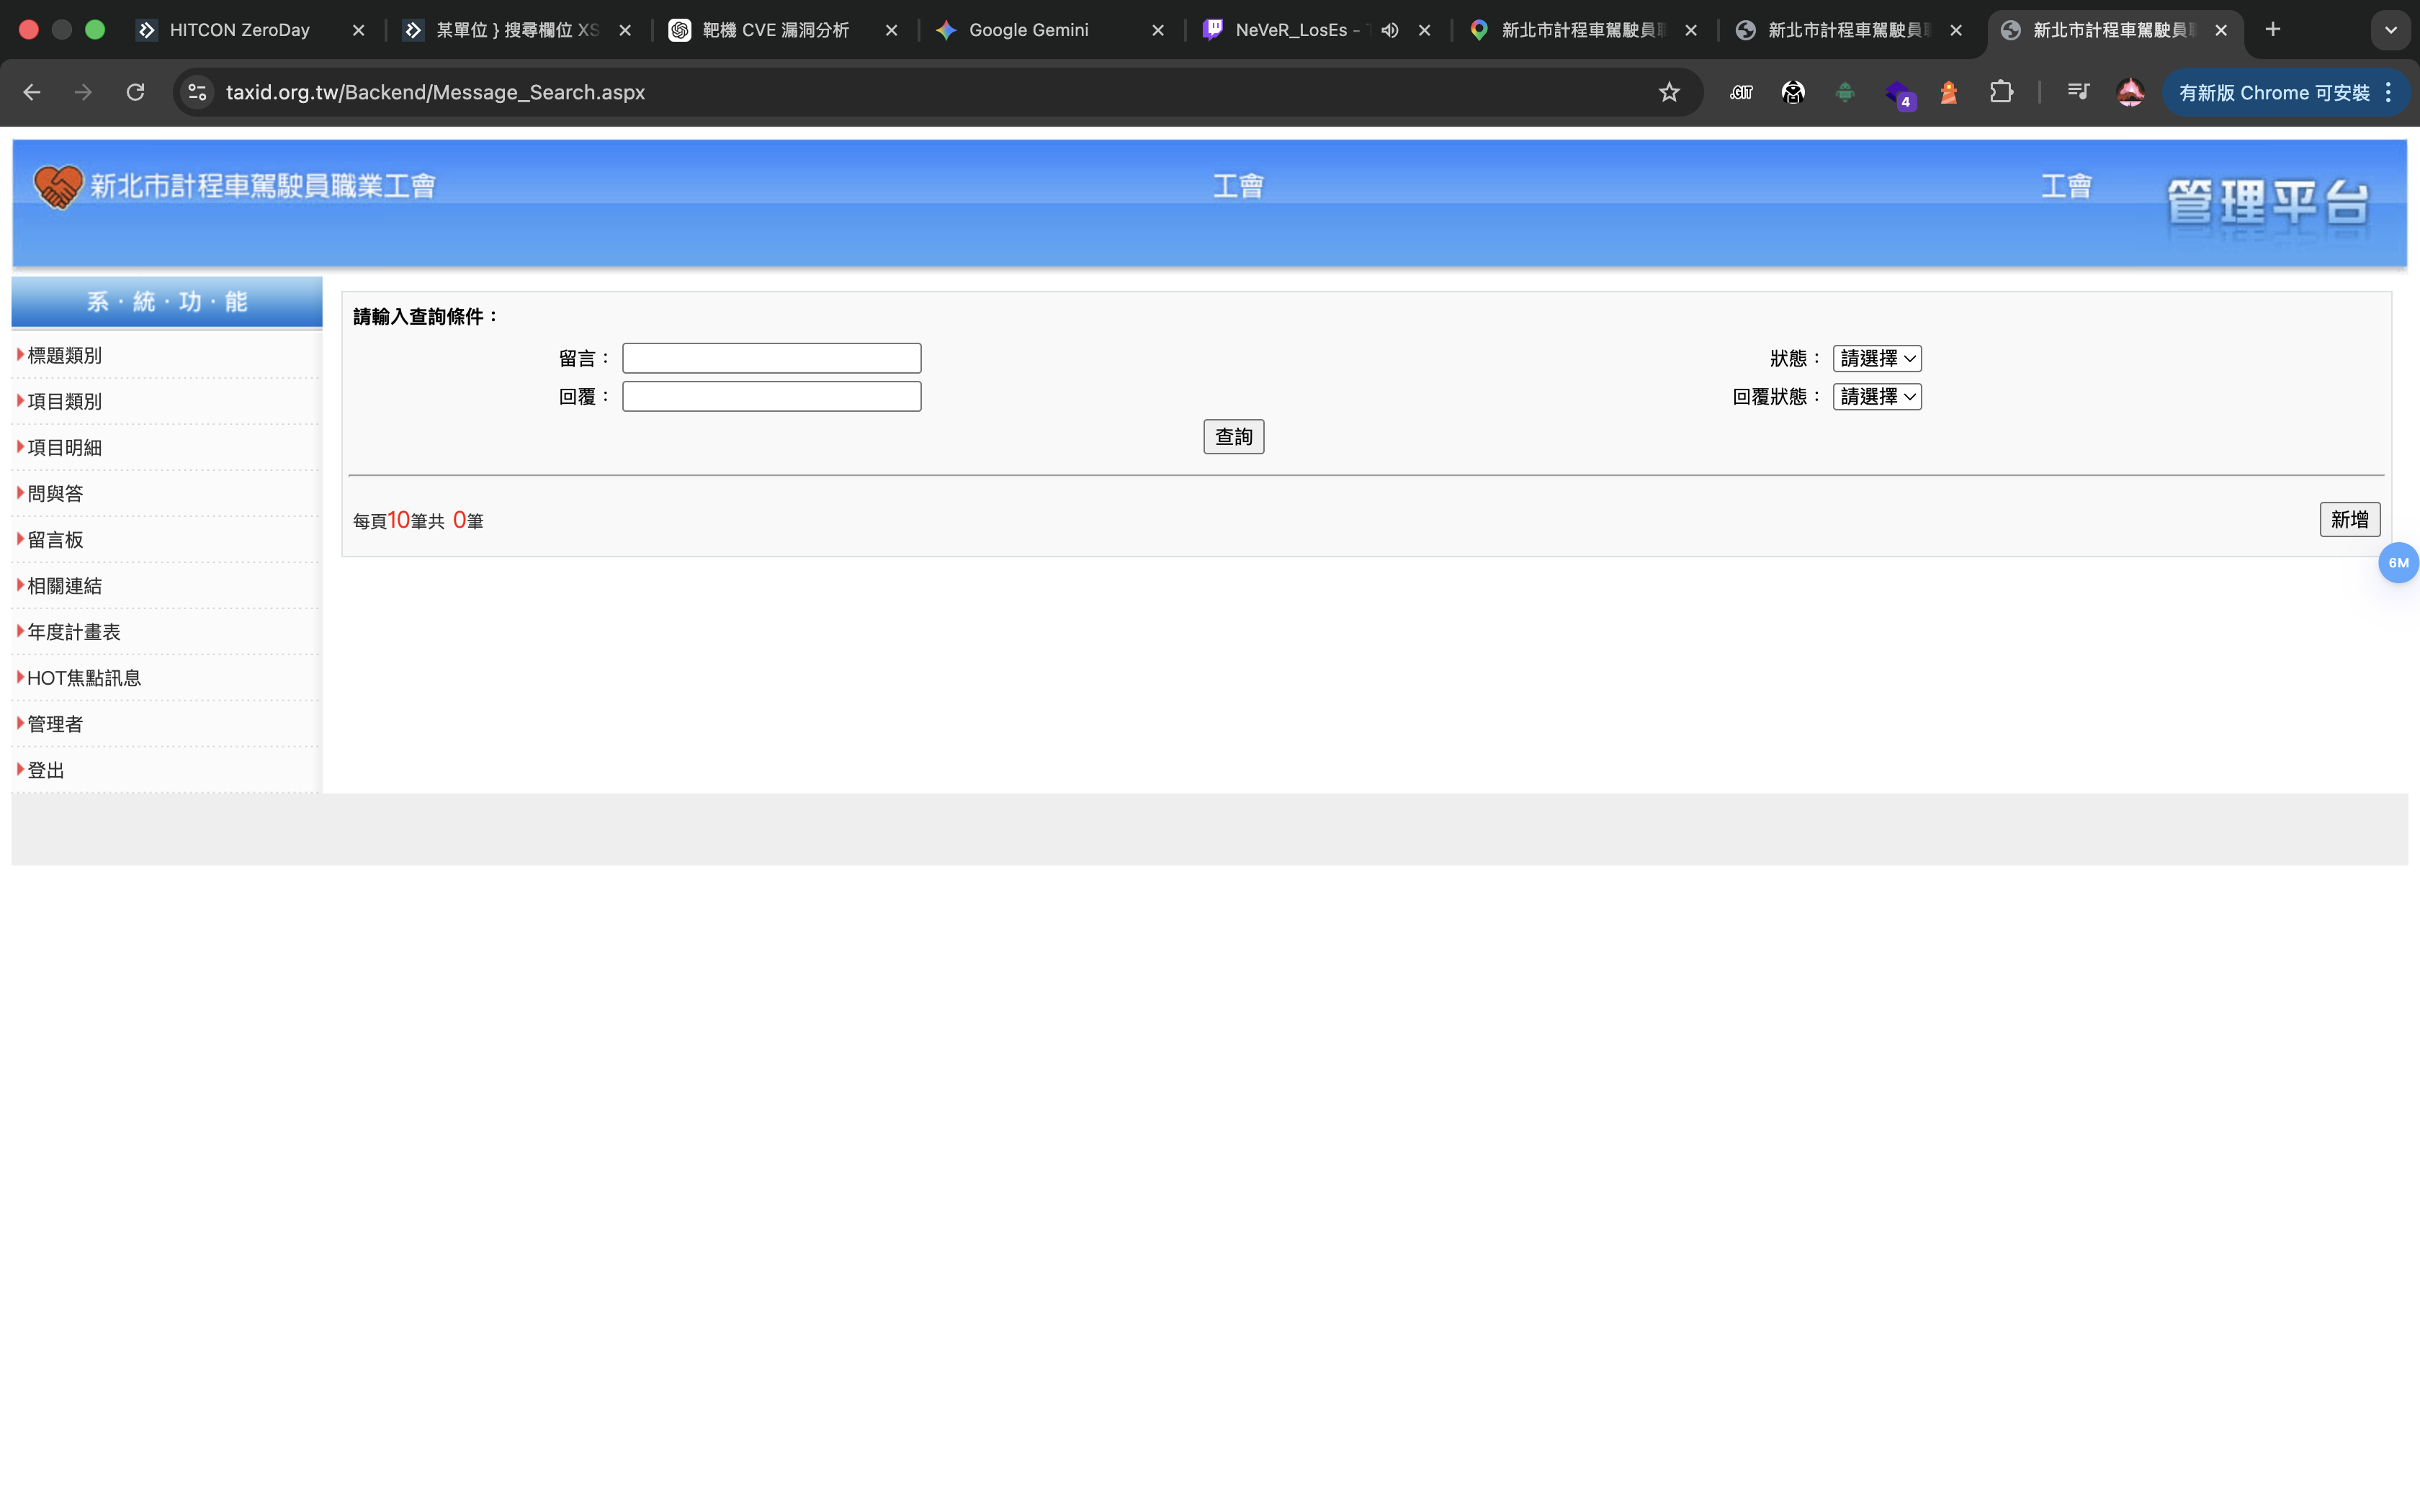Click the 查詢 search button

(x=1233, y=437)
